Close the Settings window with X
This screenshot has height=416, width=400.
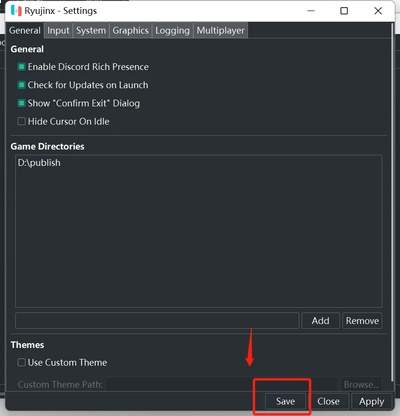[x=378, y=11]
